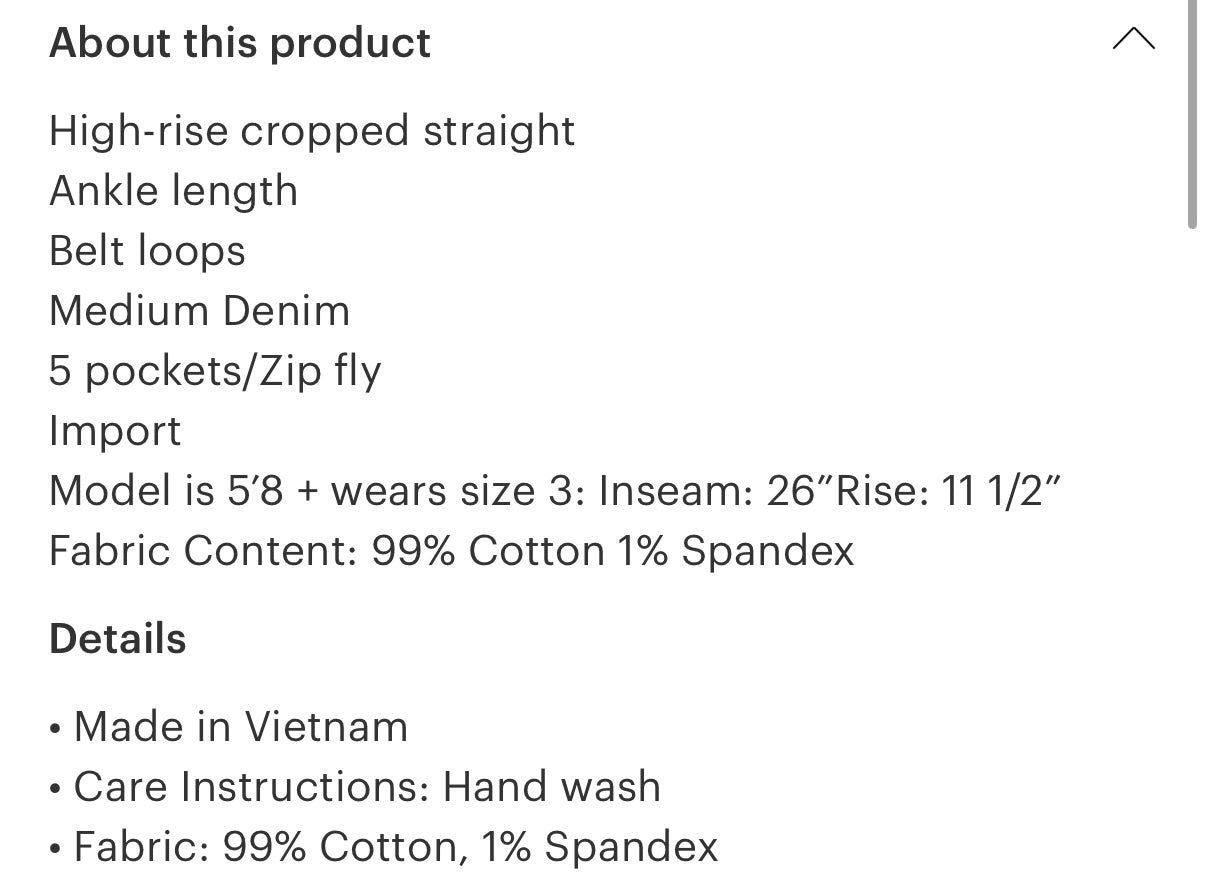Click the Medium Denim text

[x=199, y=311]
